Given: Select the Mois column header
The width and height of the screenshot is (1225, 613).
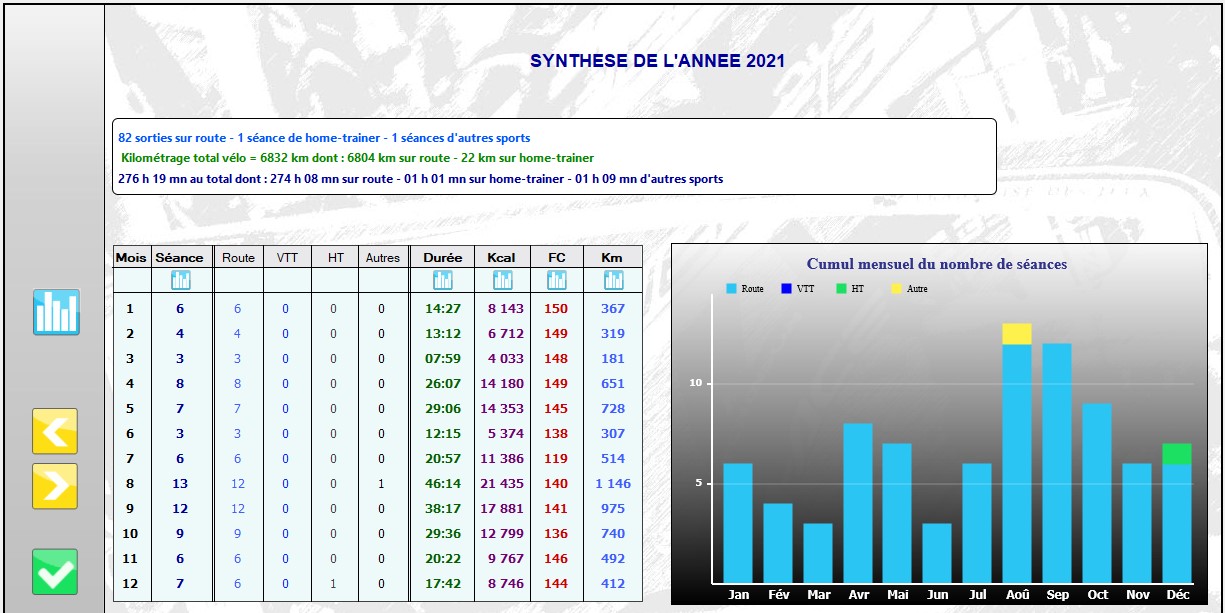Looking at the screenshot, I should point(130,257).
